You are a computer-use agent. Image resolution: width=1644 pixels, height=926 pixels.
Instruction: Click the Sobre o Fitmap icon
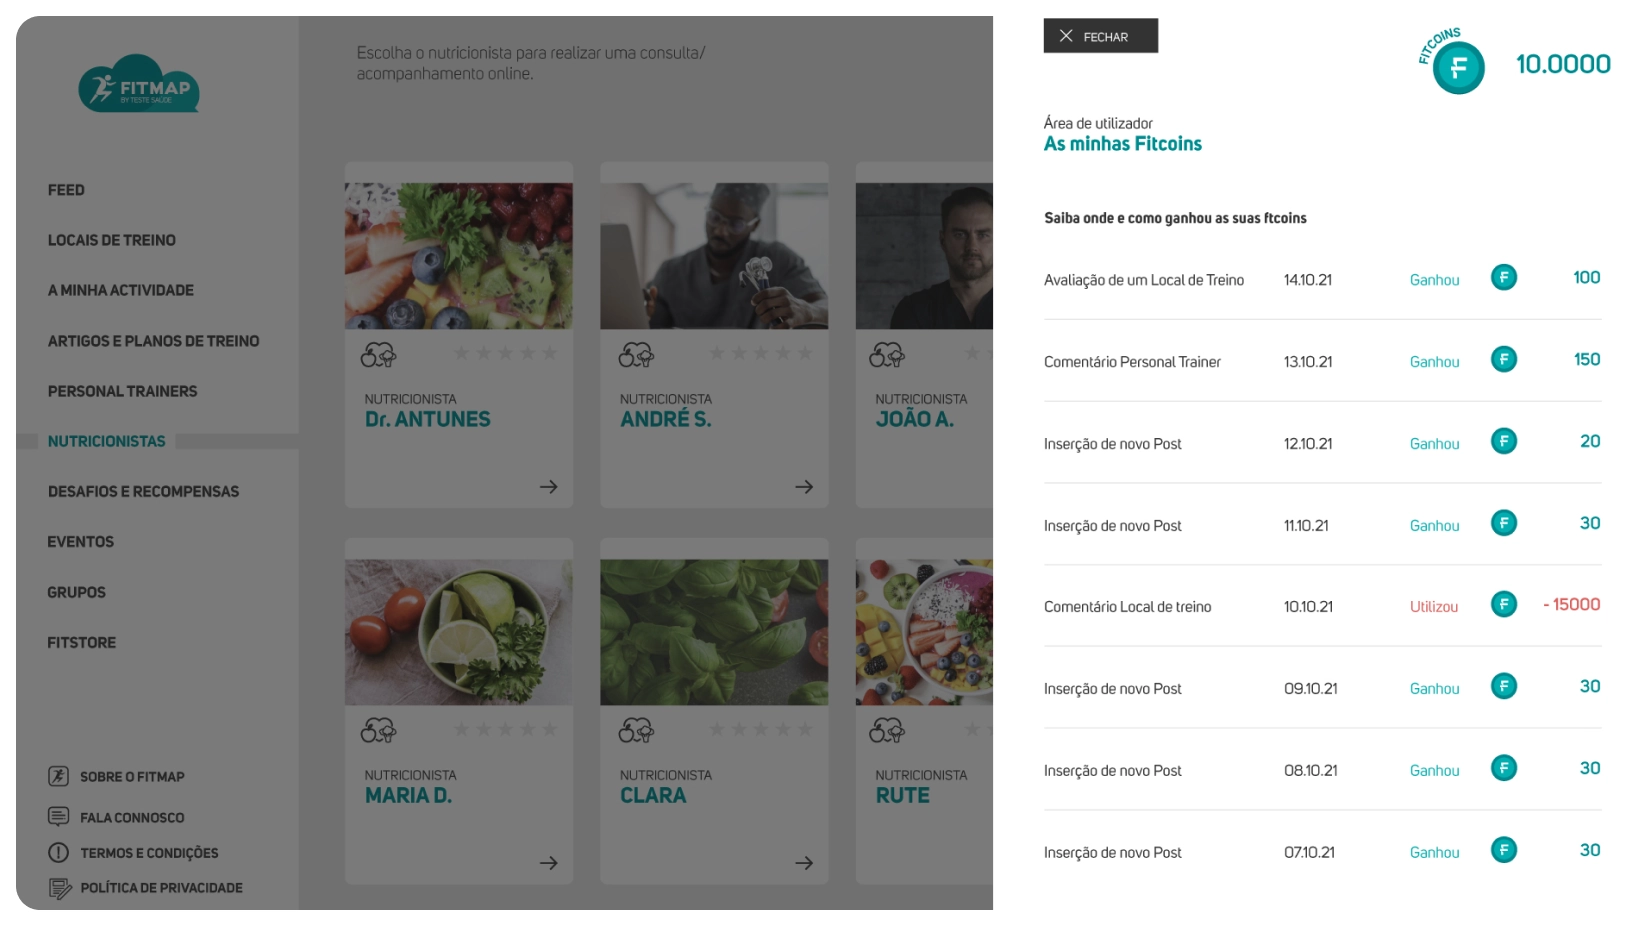[58, 776]
